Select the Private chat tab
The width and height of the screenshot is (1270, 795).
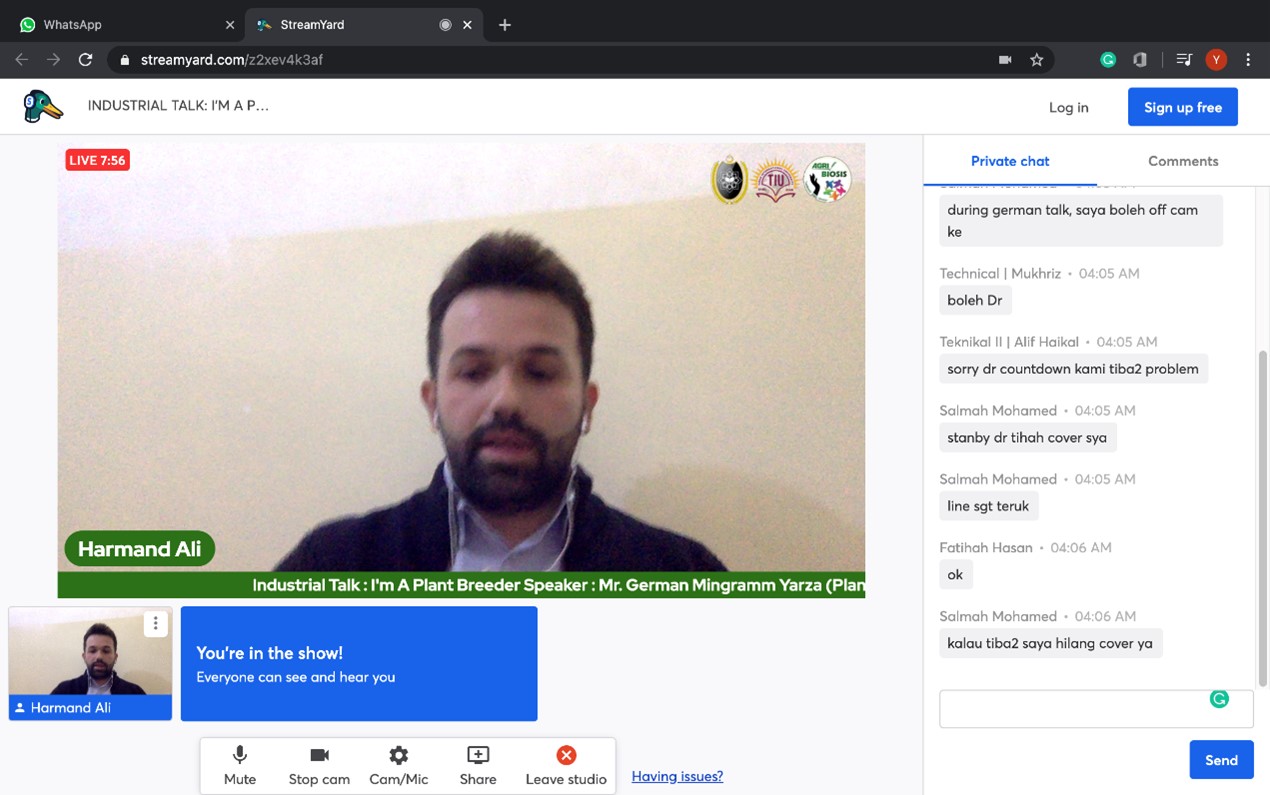pyautogui.click(x=1010, y=161)
